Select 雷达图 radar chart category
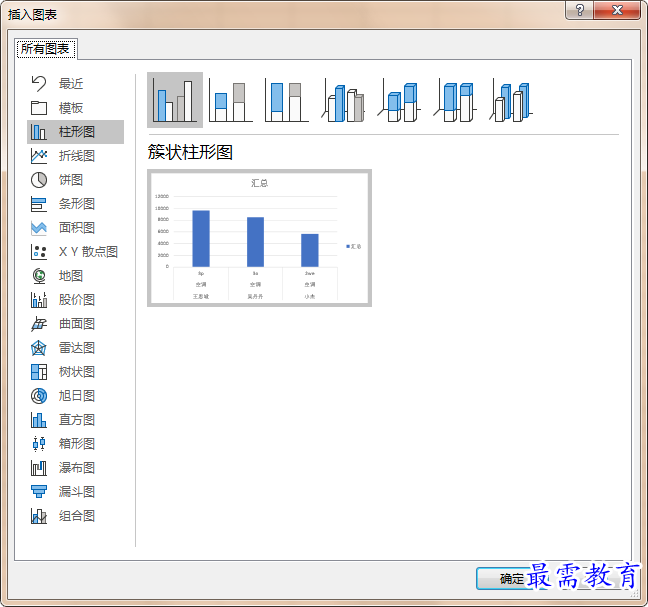The image size is (648, 607). tap(75, 348)
